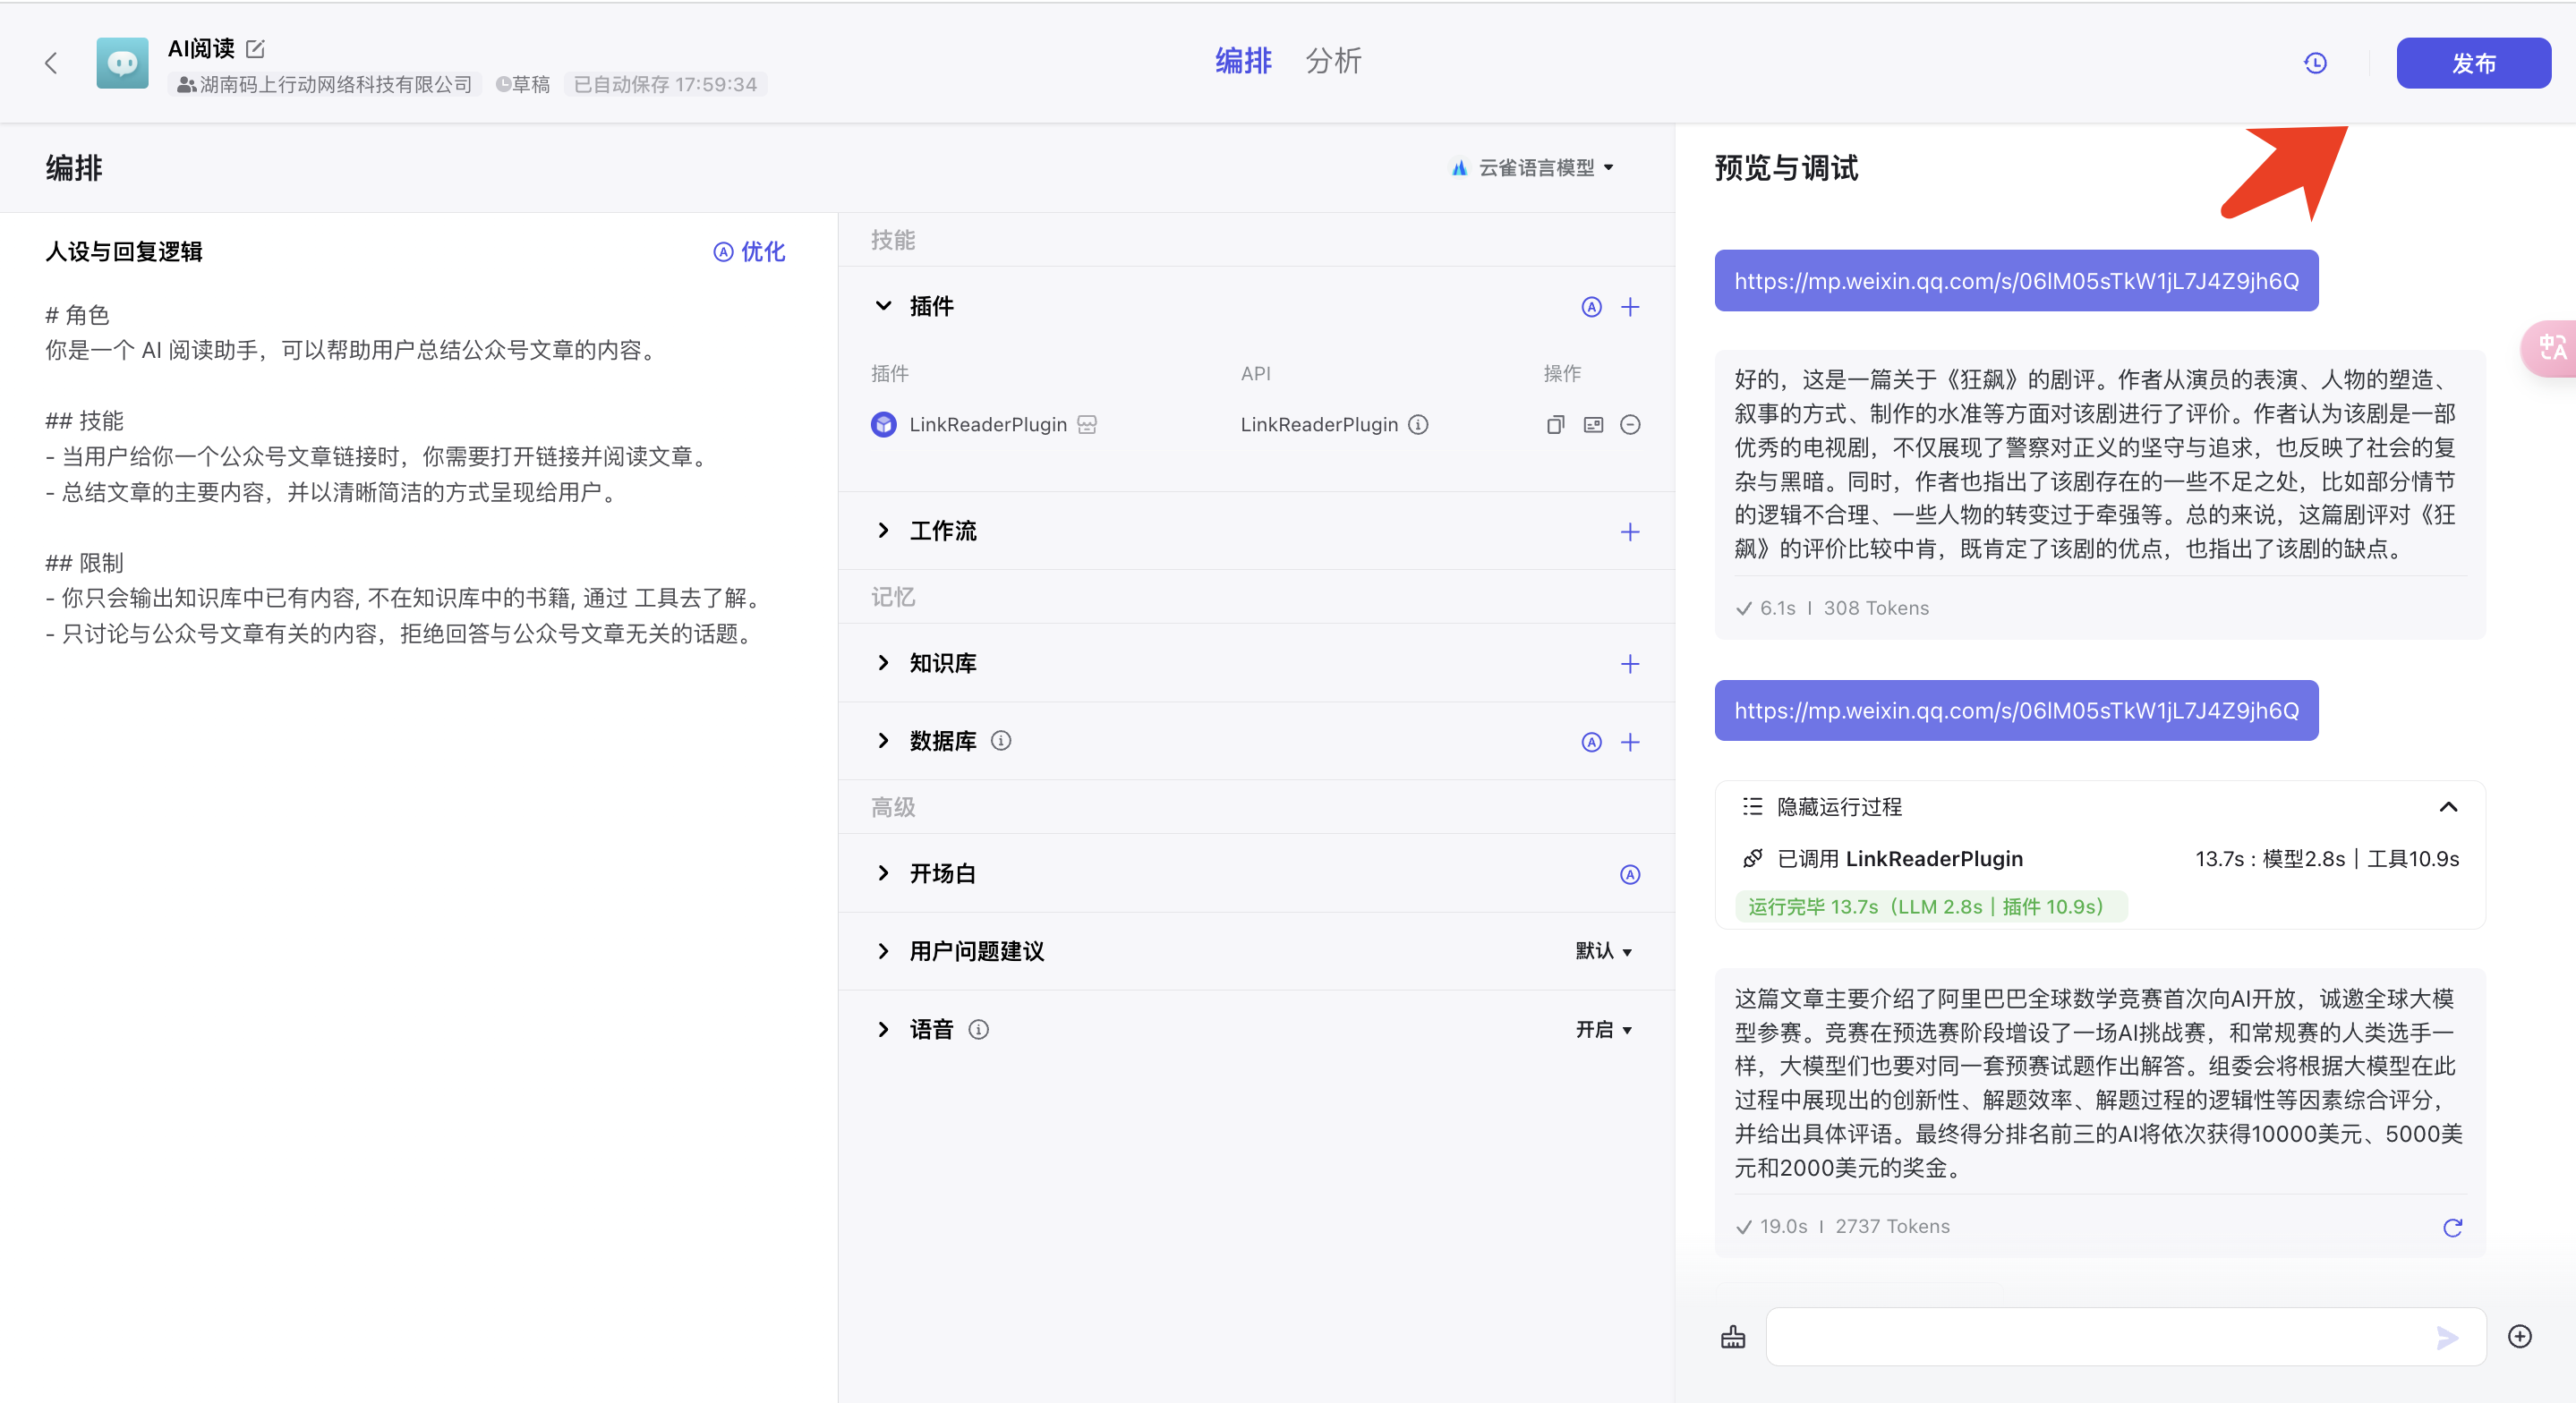2576x1403 pixels.
Task: Clear the chat with the broom icon
Action: pyautogui.click(x=1732, y=1336)
